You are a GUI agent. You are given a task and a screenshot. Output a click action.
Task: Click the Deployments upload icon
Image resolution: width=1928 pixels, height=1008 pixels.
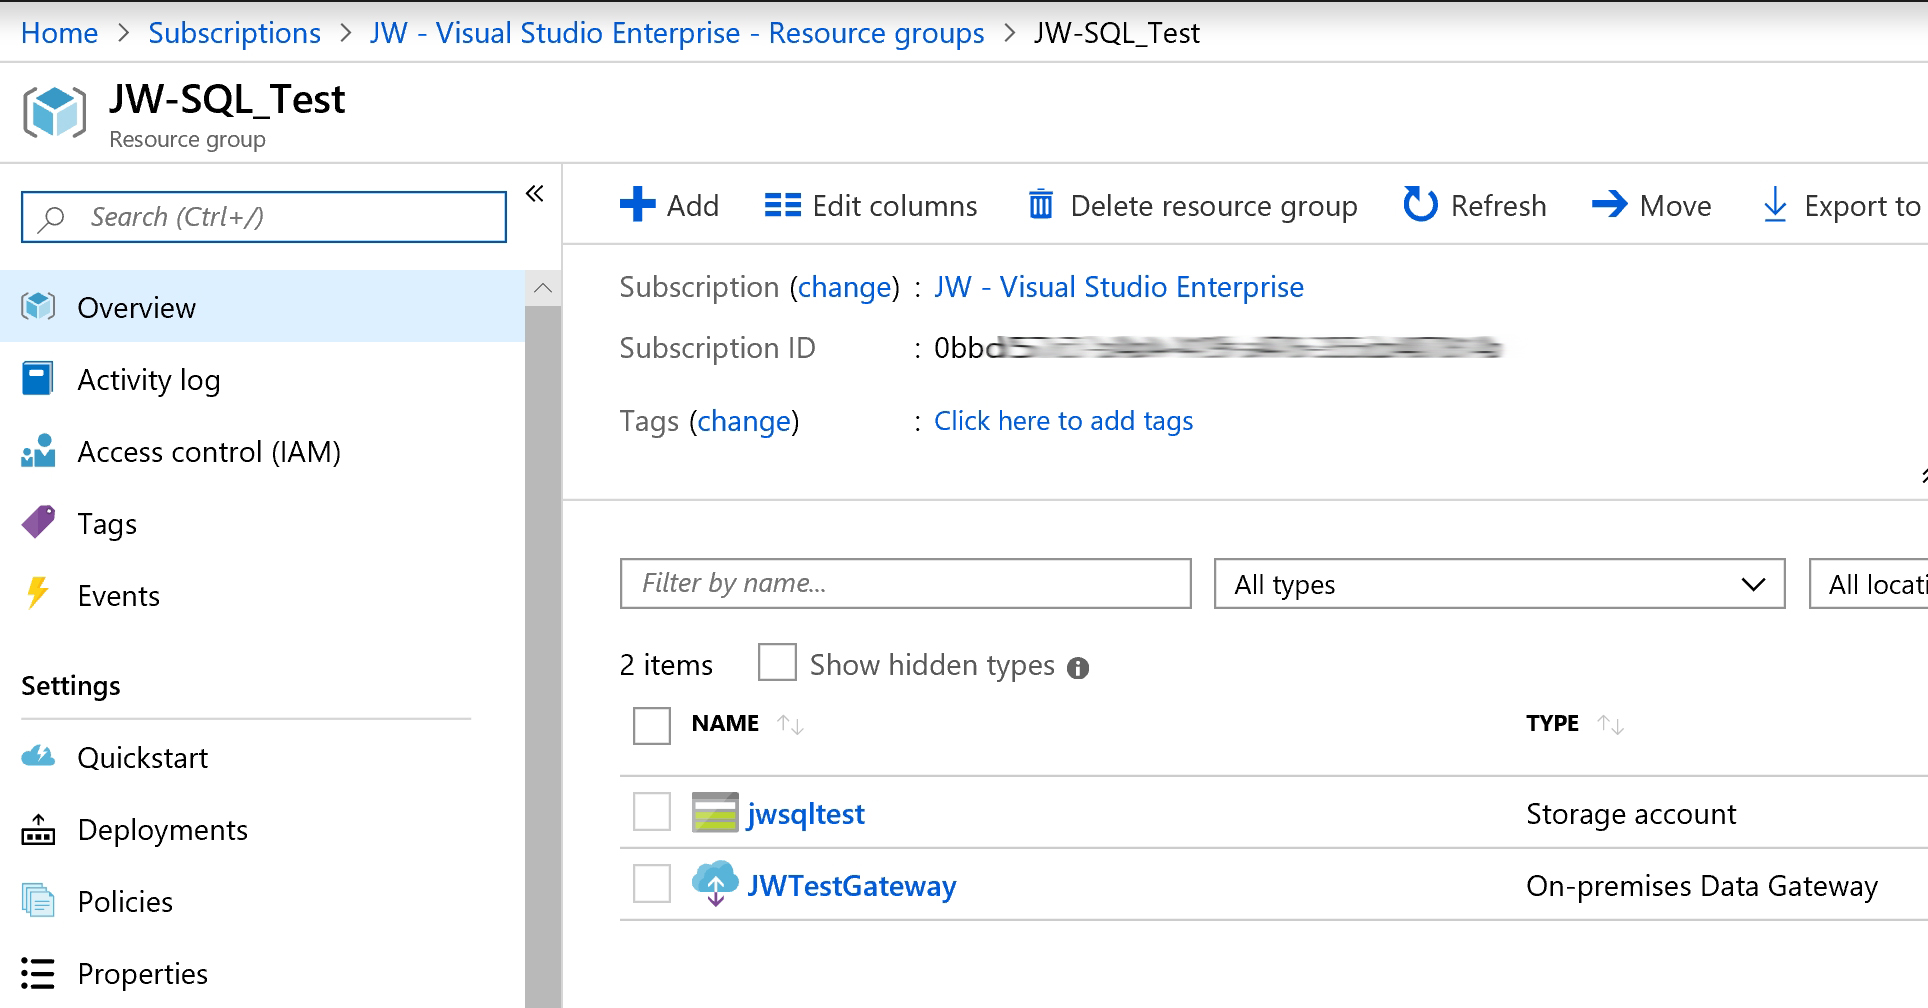click(38, 829)
